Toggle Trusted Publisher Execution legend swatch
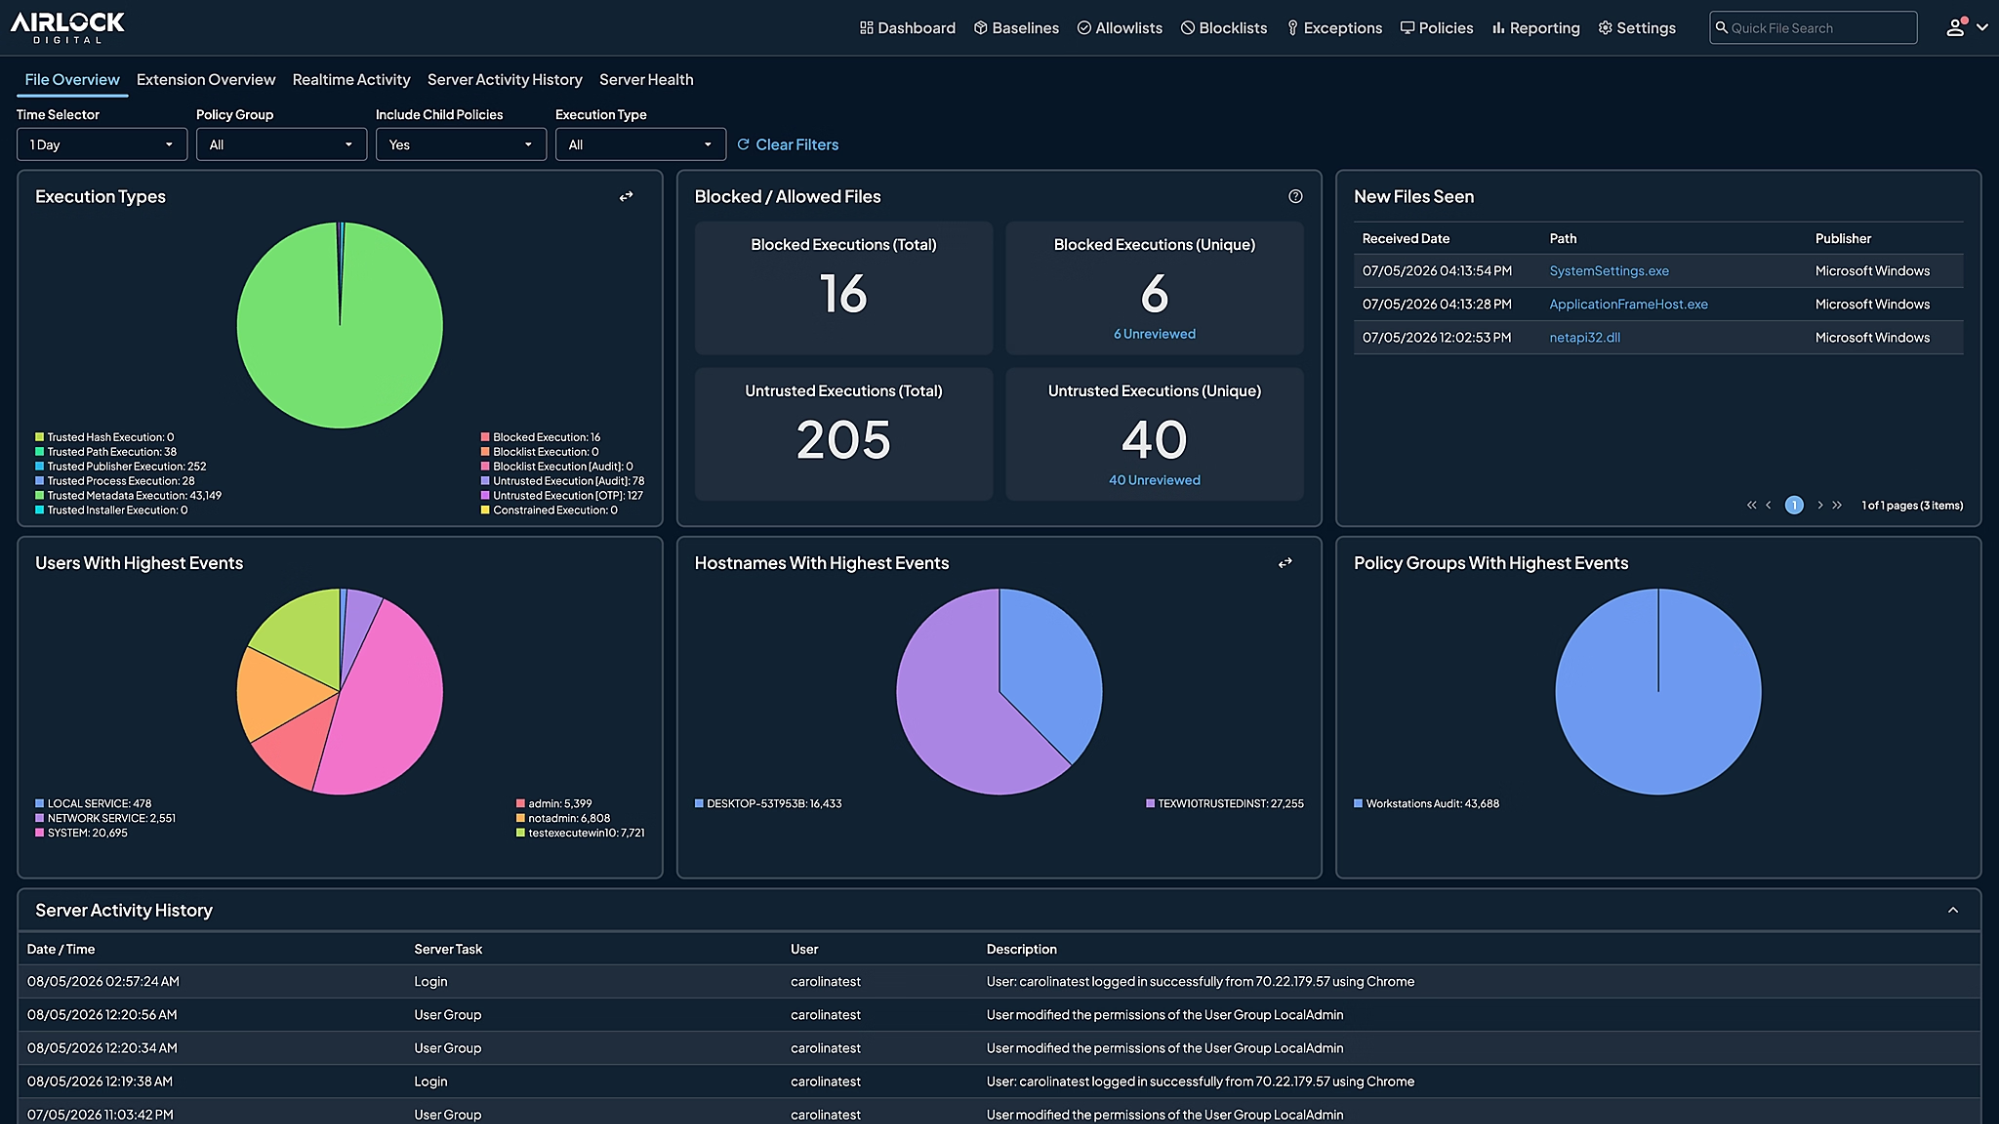Screen dimensions: 1999x1125 coord(40,467)
